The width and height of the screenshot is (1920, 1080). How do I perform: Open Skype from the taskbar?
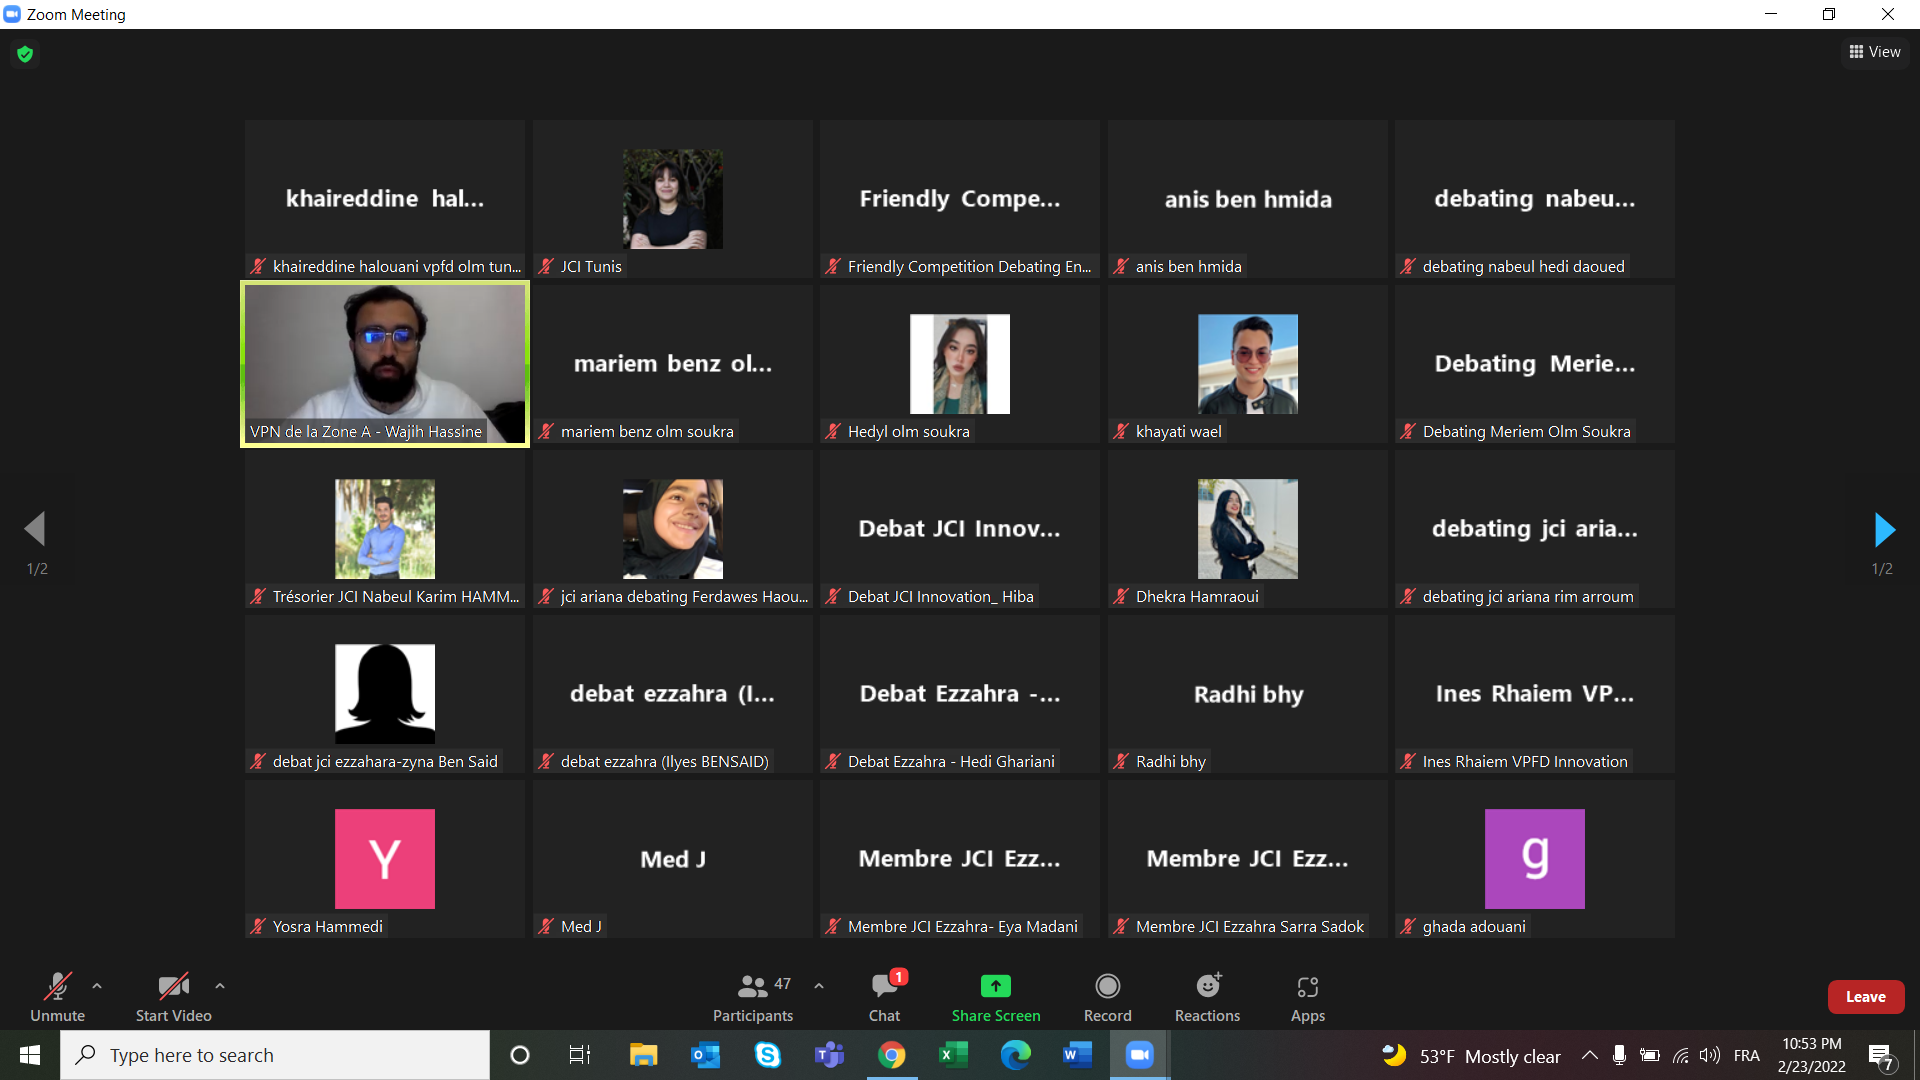tap(767, 1055)
